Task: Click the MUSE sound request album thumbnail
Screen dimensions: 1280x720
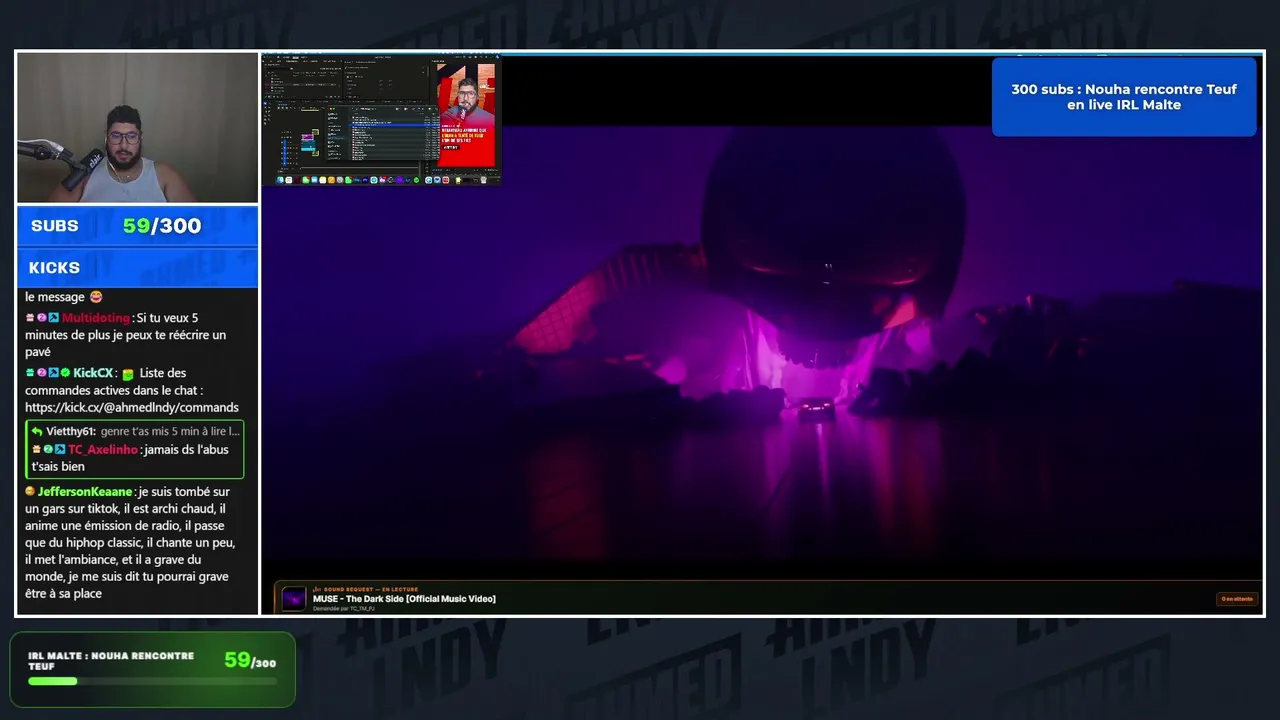Action: [293, 598]
